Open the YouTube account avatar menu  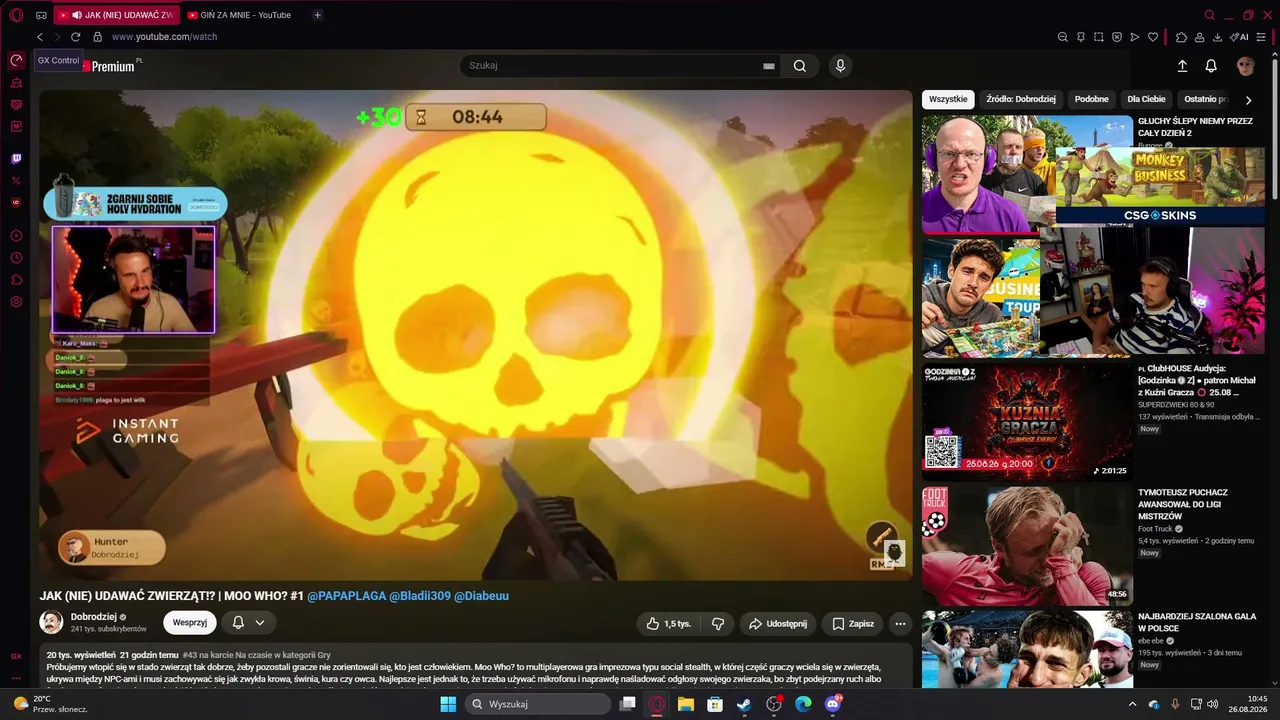tap(1246, 66)
